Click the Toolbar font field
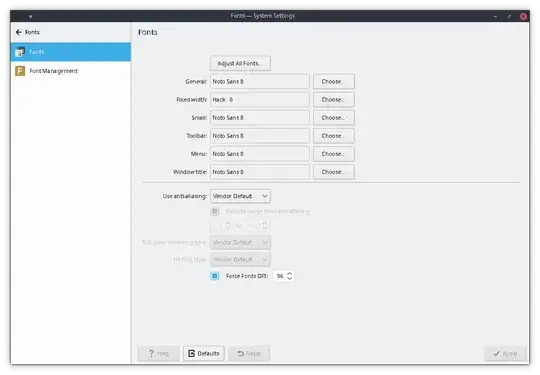 260,136
